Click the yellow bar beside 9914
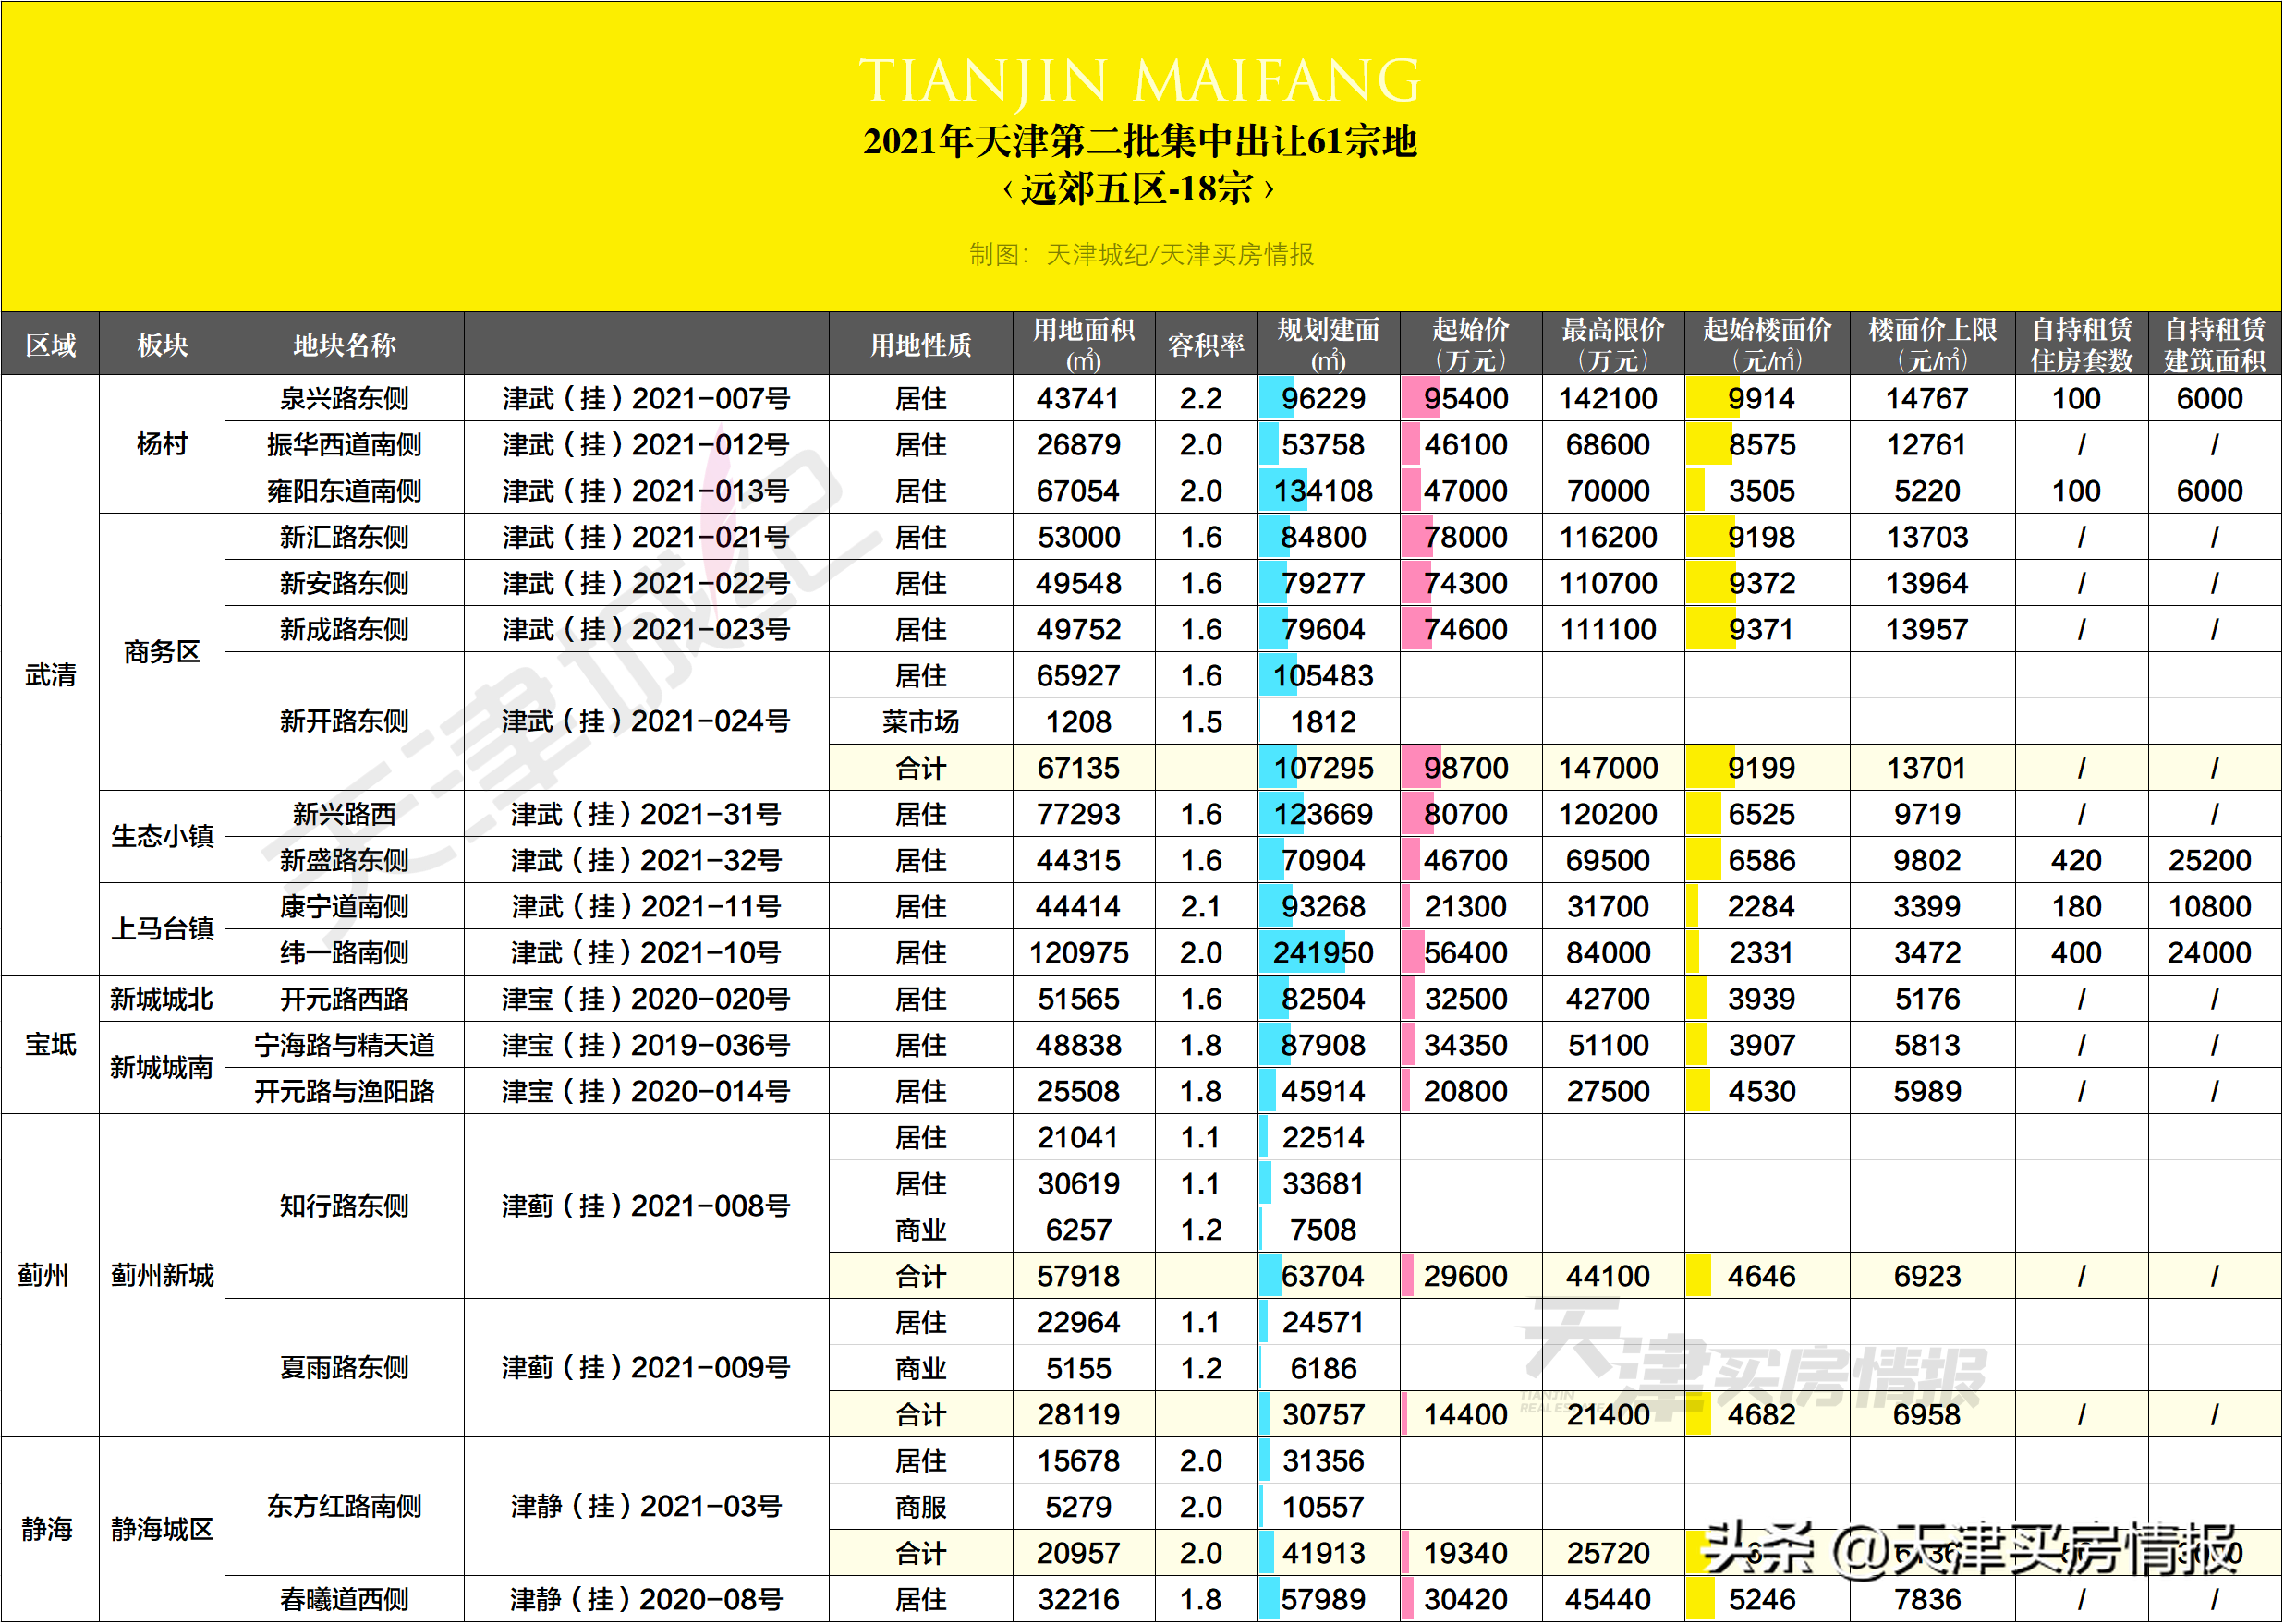The height and width of the screenshot is (1624, 2284). click(1700, 398)
